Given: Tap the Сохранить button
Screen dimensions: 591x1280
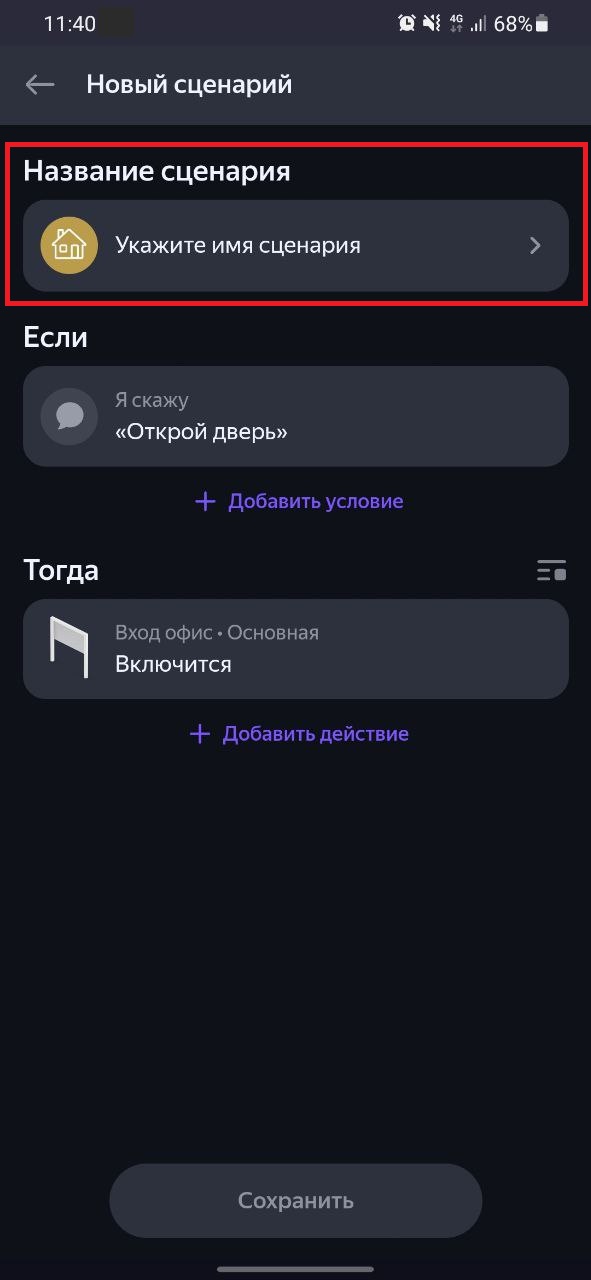Looking at the screenshot, I should [x=296, y=1201].
